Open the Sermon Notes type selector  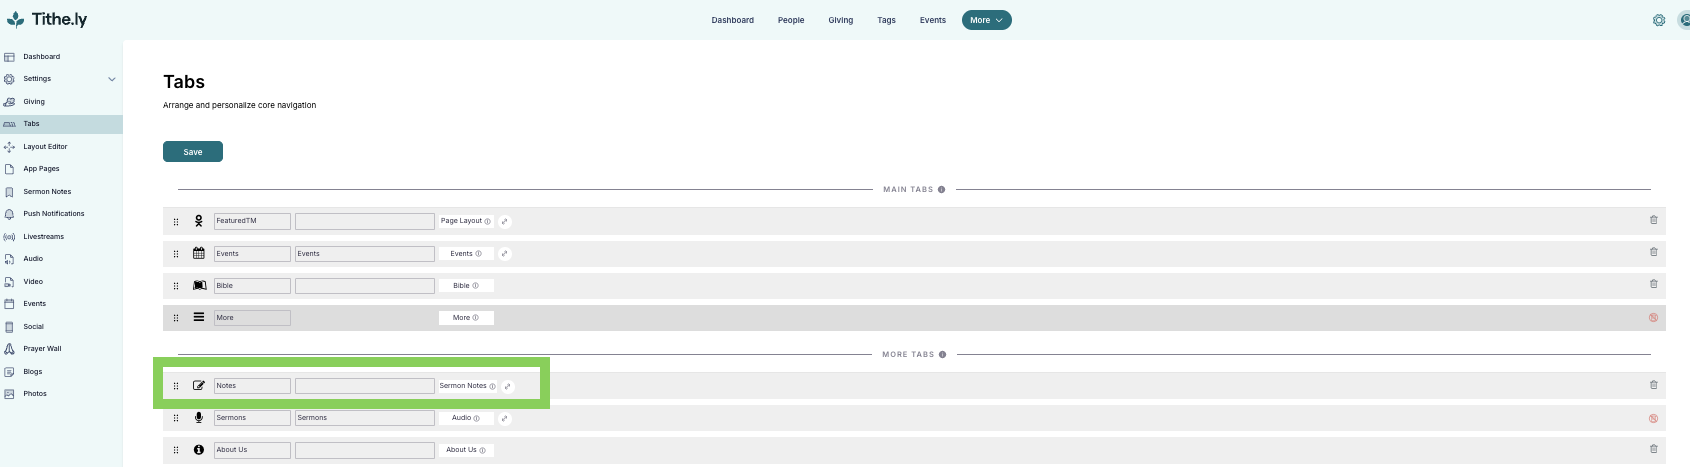point(468,386)
